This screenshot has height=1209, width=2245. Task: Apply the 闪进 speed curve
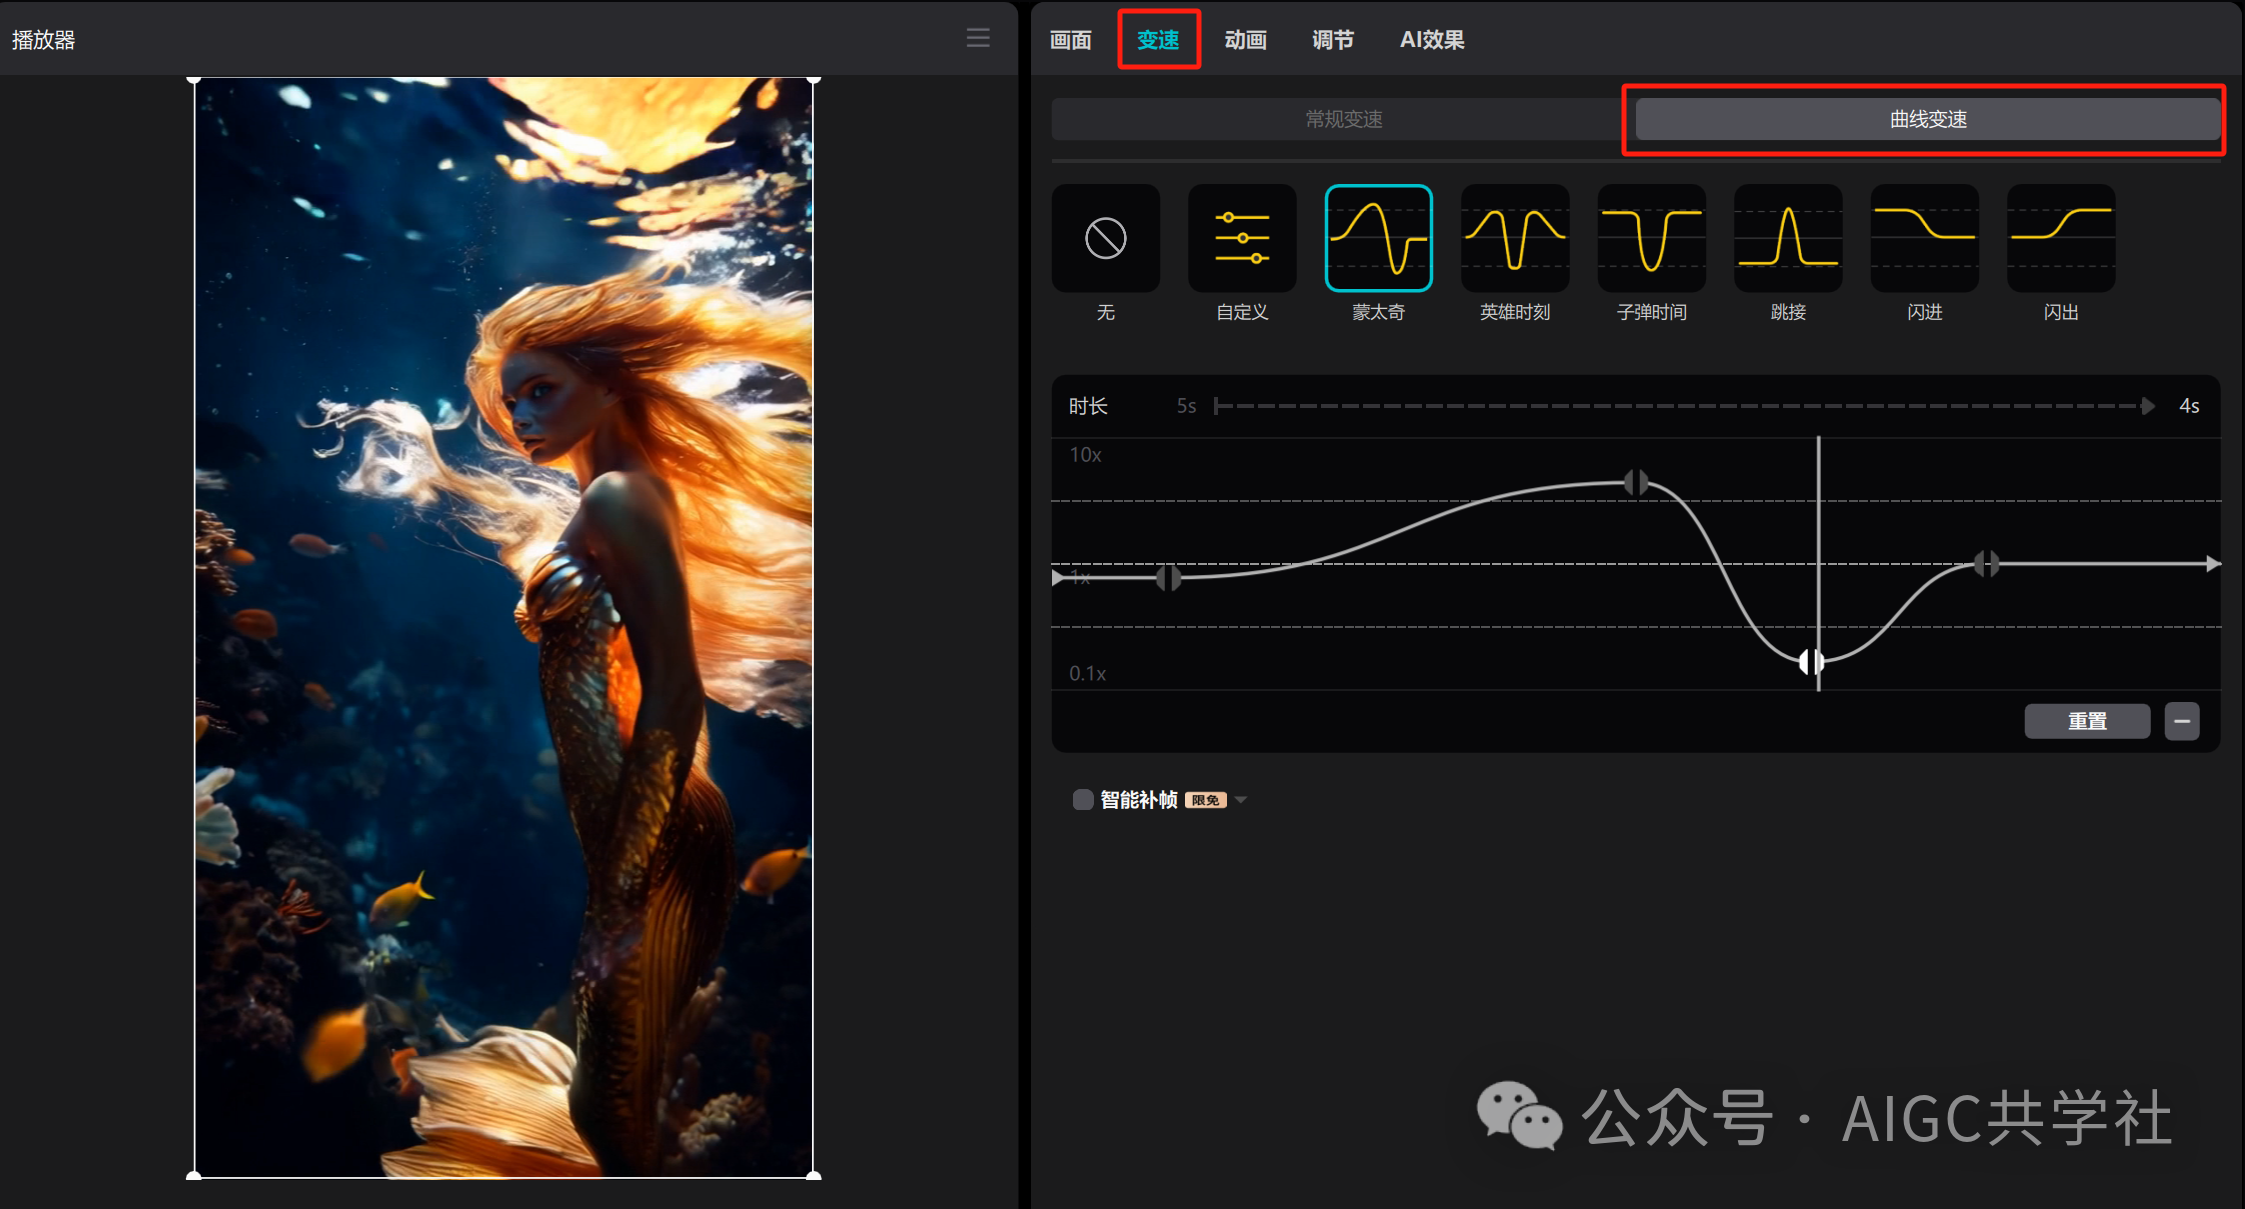coord(1923,238)
